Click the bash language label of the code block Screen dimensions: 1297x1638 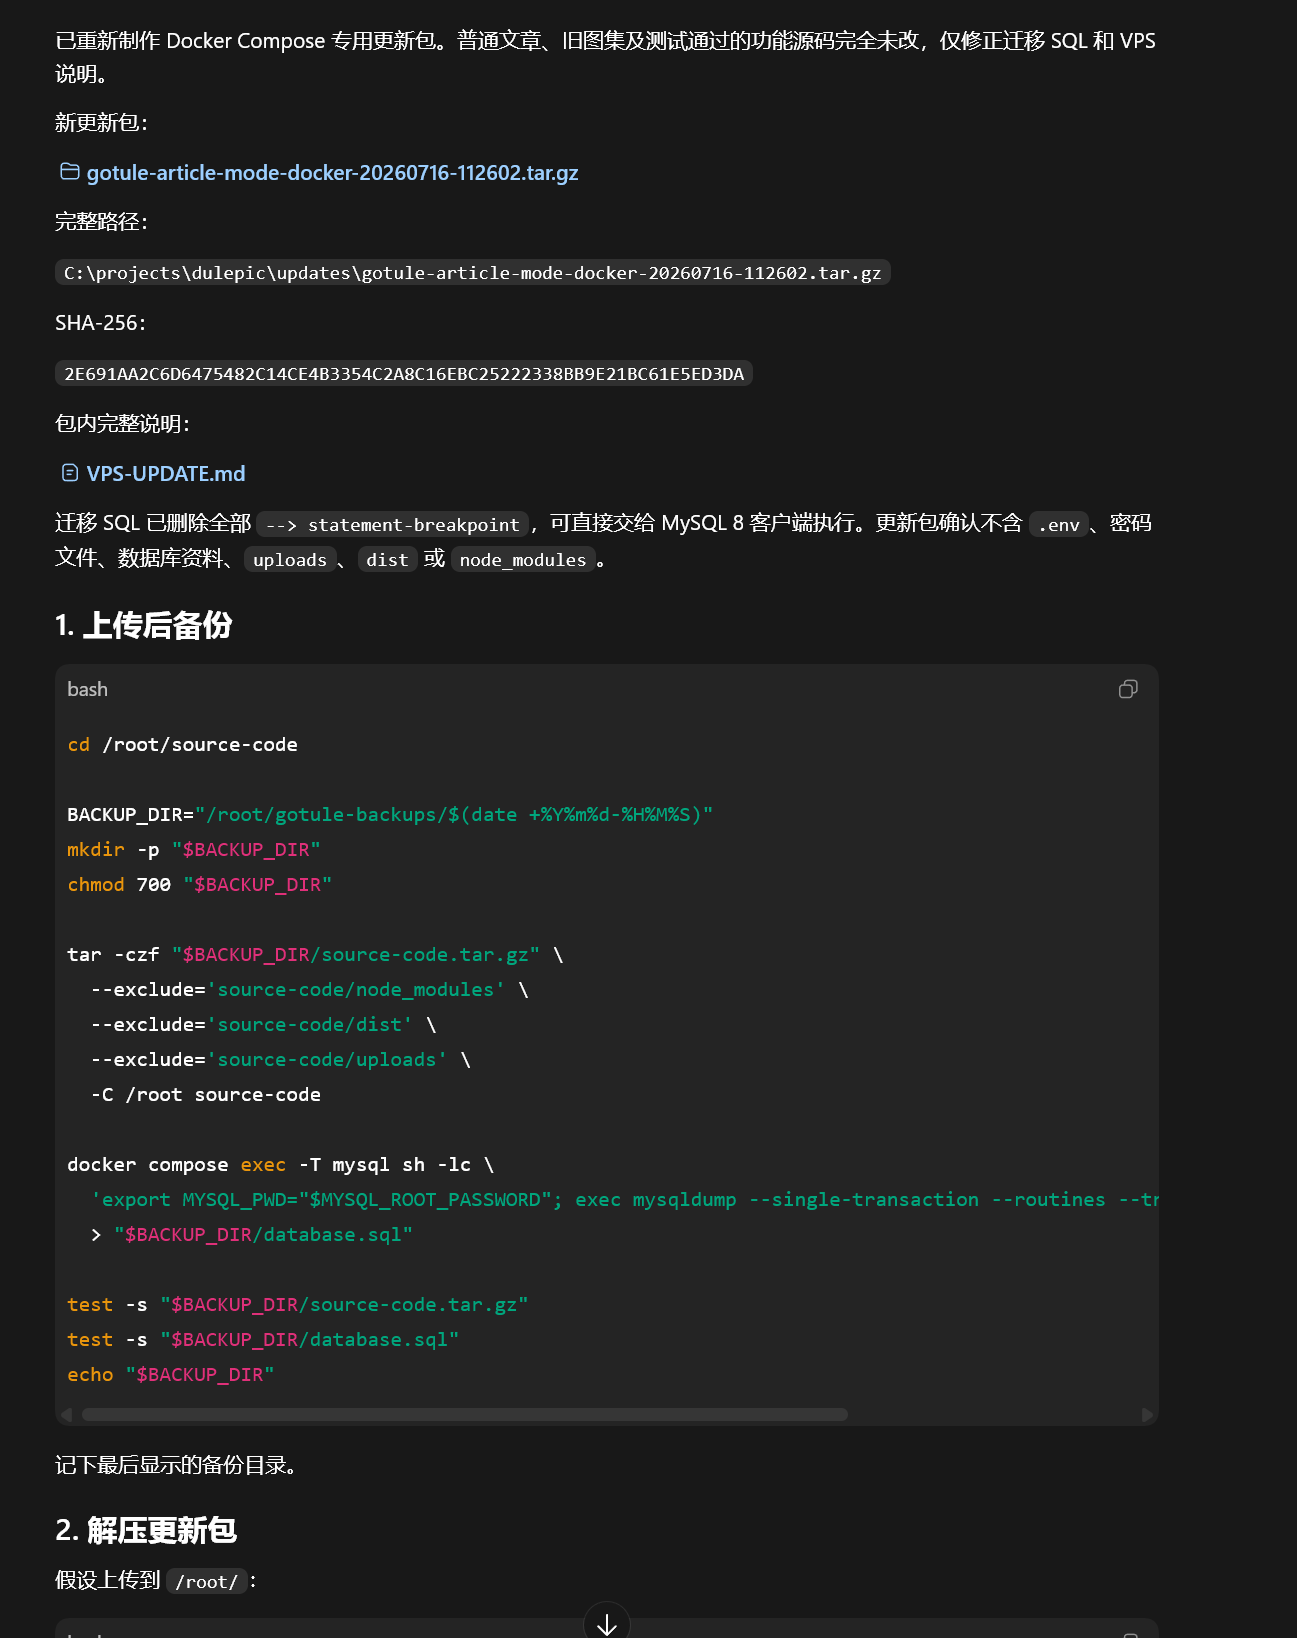tap(87, 689)
